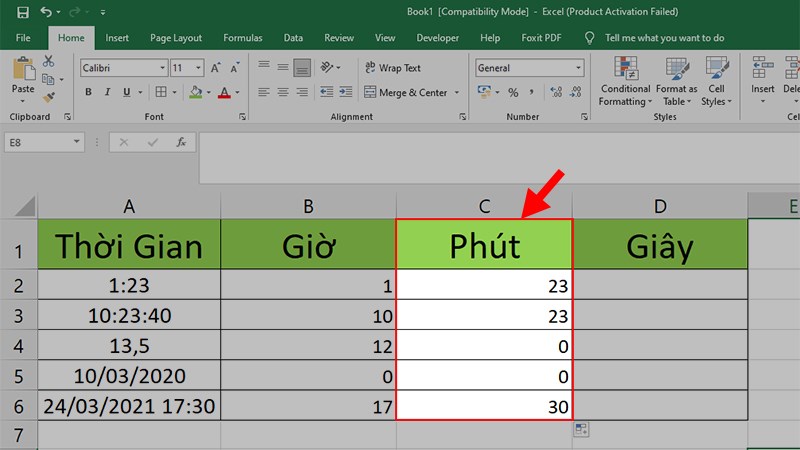Select row 4 header
Screen dimensions: 800x450
[x=19, y=346]
